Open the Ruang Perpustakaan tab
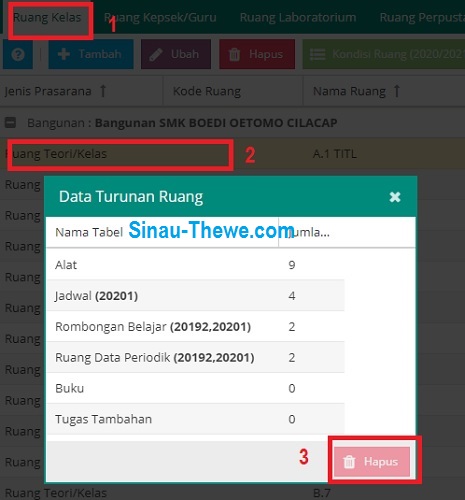The height and width of the screenshot is (500, 465). point(422,17)
